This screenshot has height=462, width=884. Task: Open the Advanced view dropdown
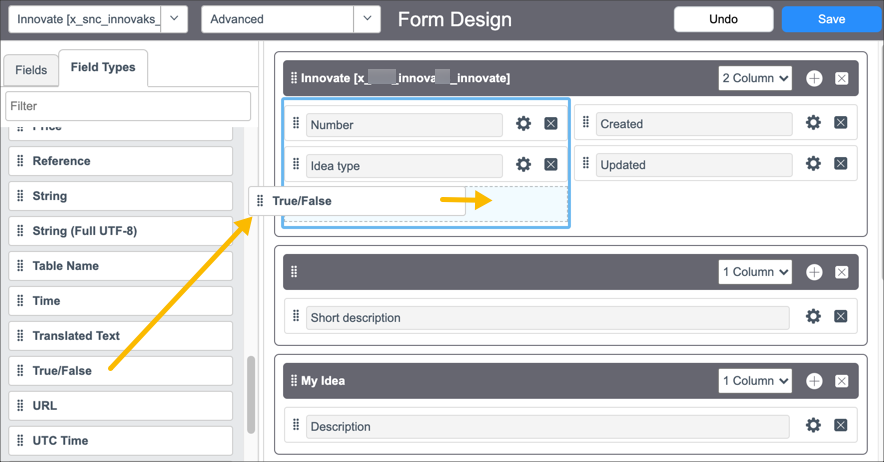[367, 19]
